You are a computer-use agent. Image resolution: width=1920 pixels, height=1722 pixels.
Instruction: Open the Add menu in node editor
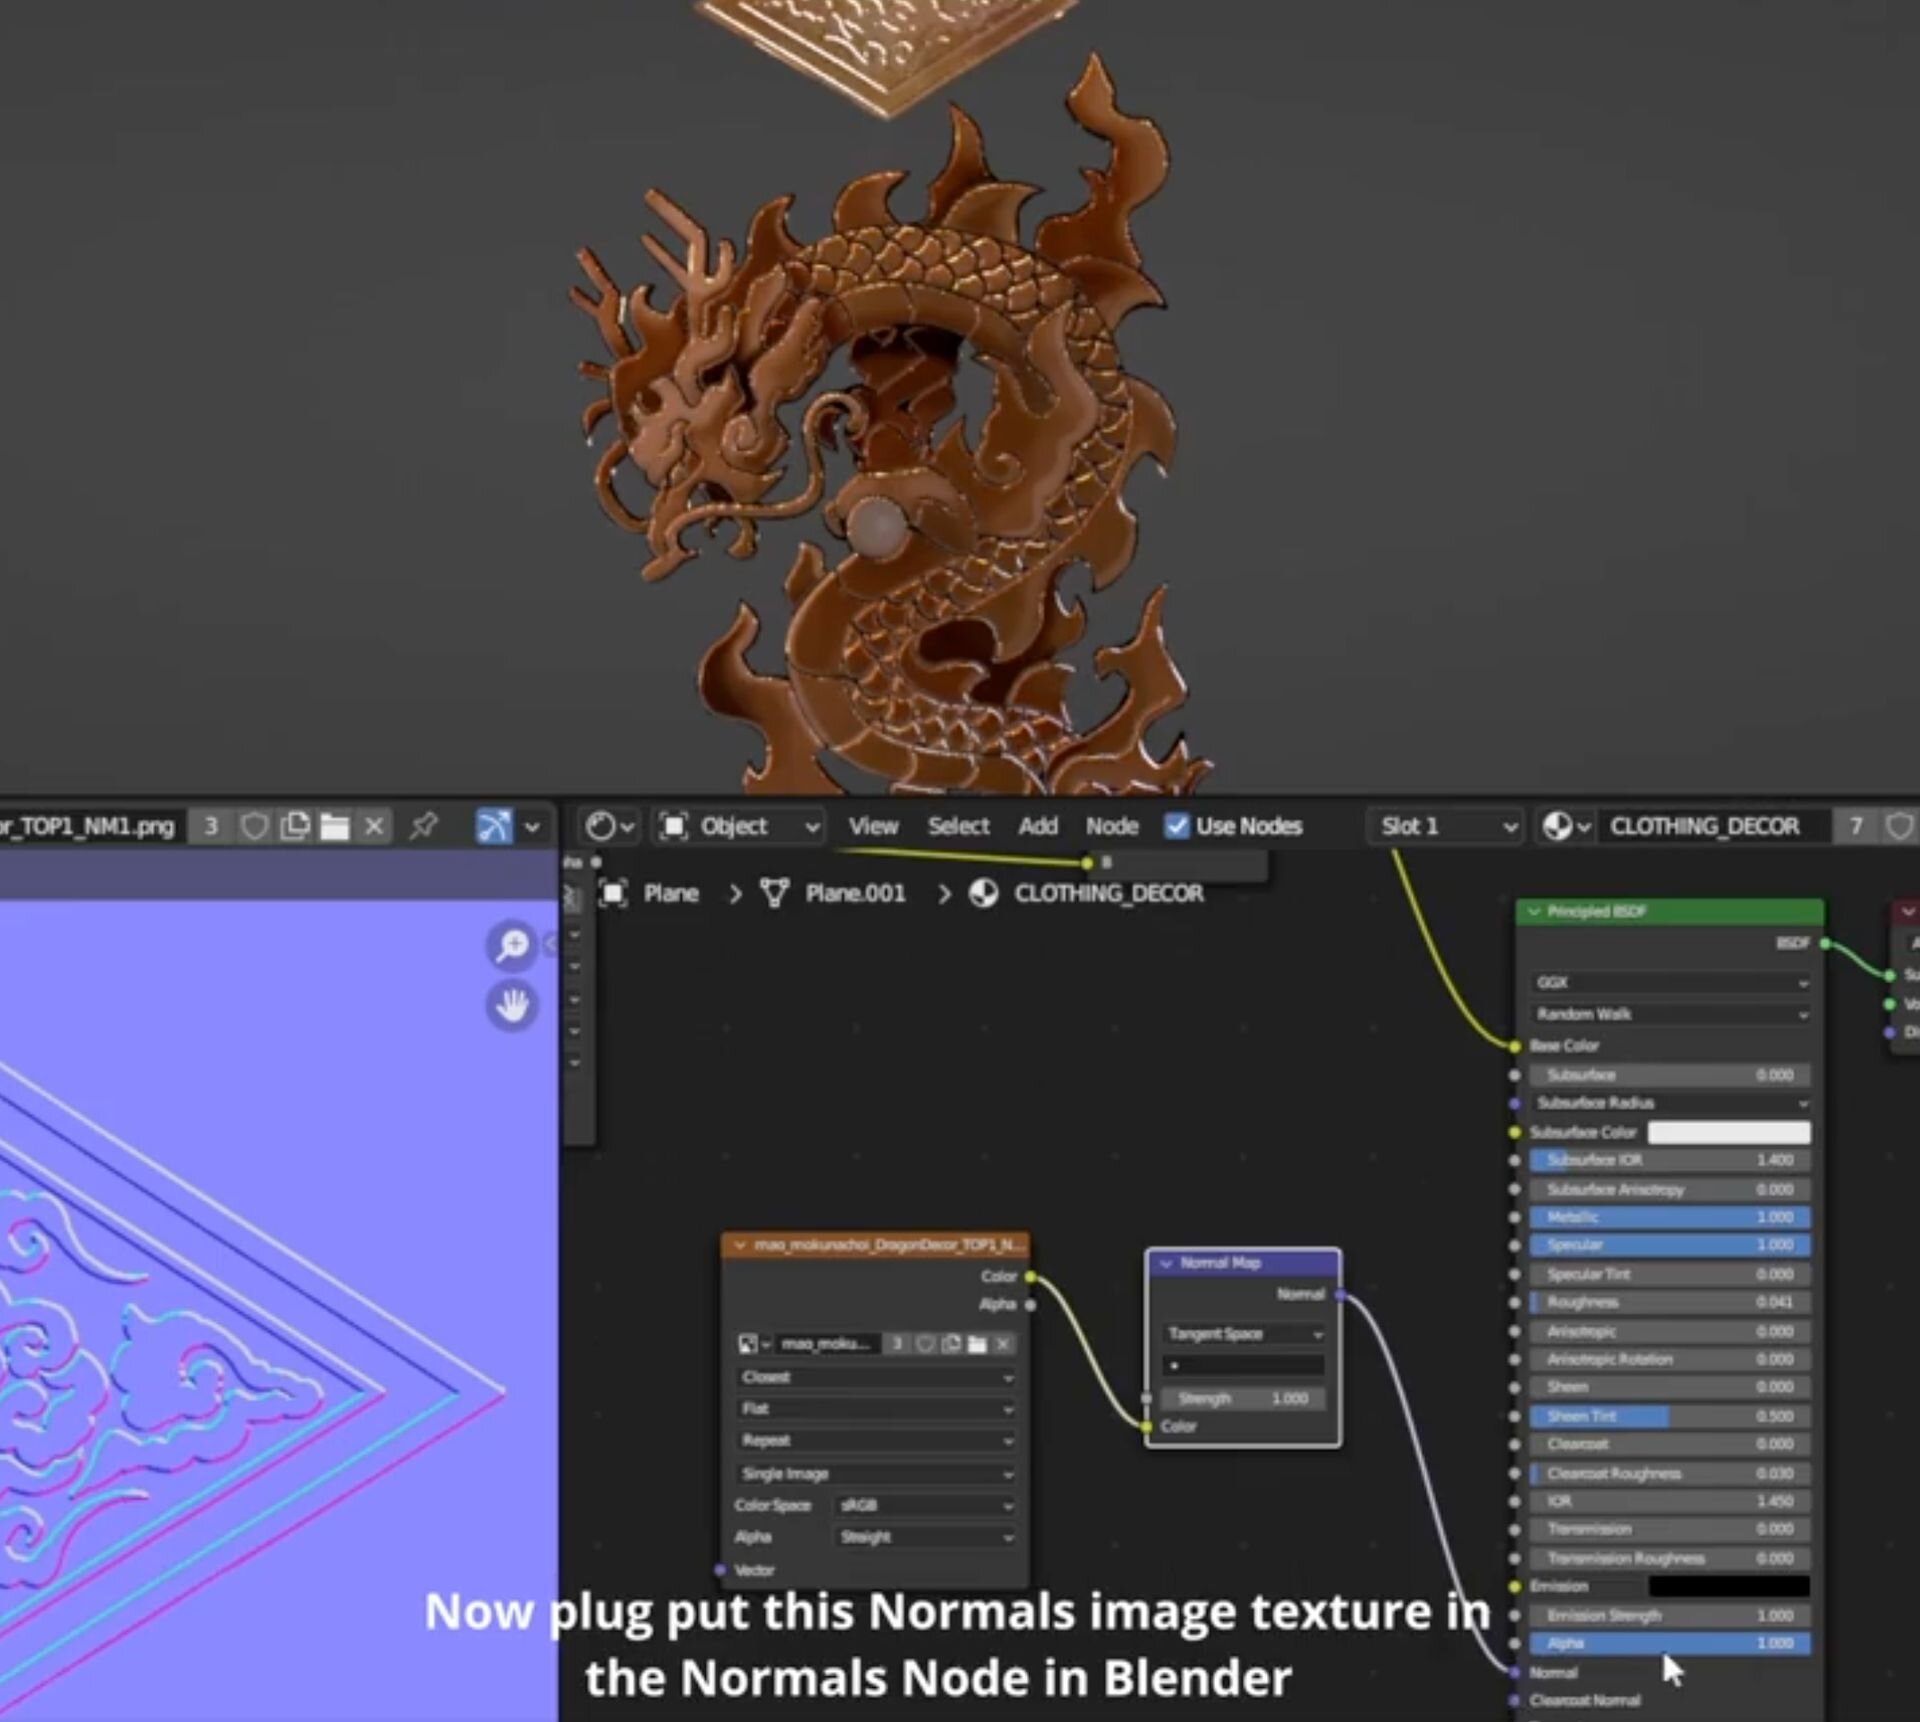1038,826
